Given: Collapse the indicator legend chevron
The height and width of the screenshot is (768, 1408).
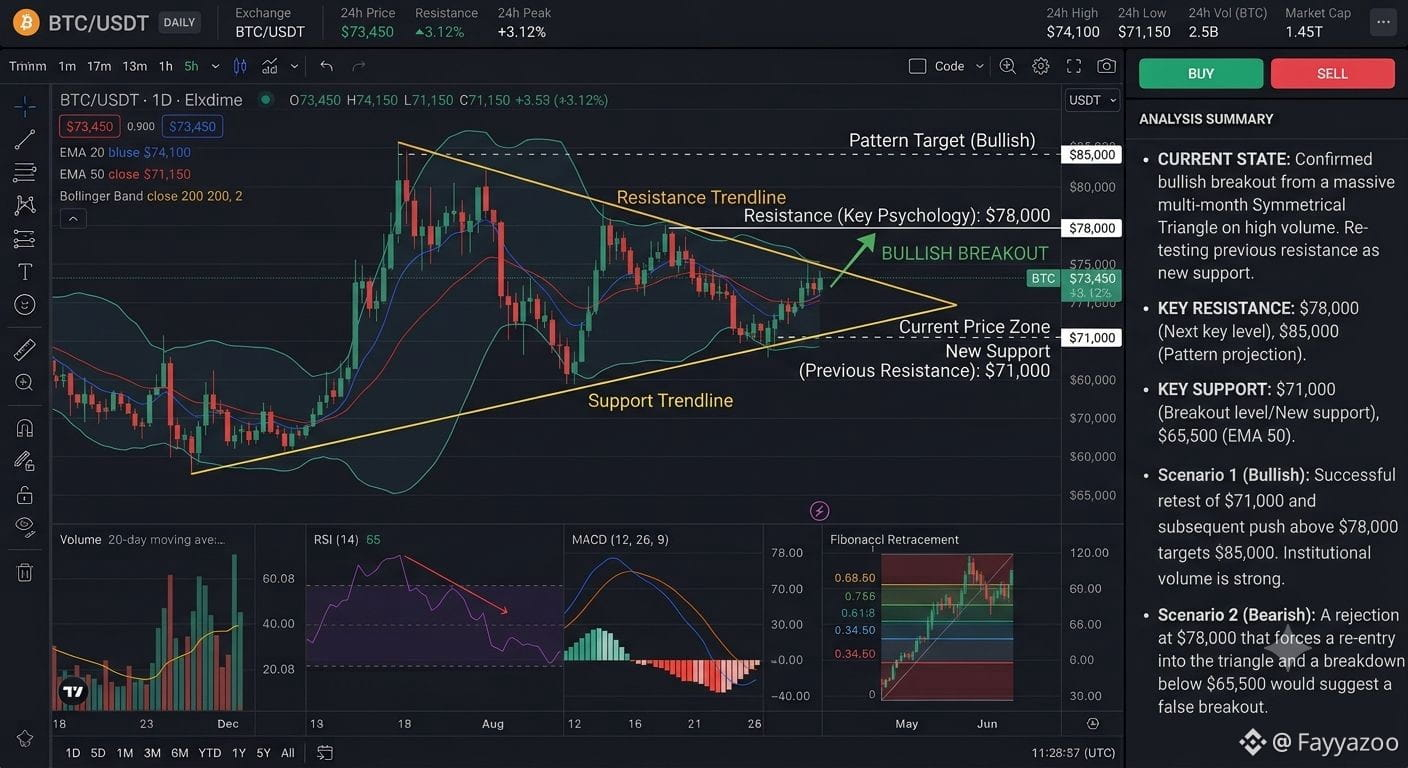Looking at the screenshot, I should click(73, 218).
